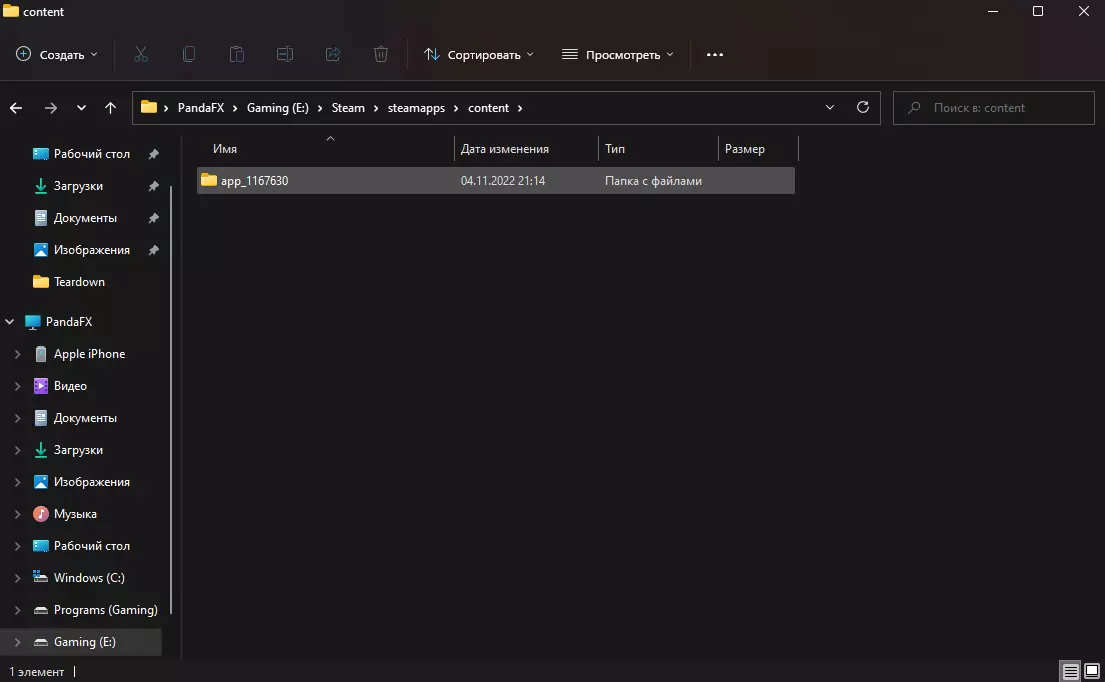1105x682 pixels.
Task: Switch to details view icon in status bar
Action: pyautogui.click(x=1070, y=671)
